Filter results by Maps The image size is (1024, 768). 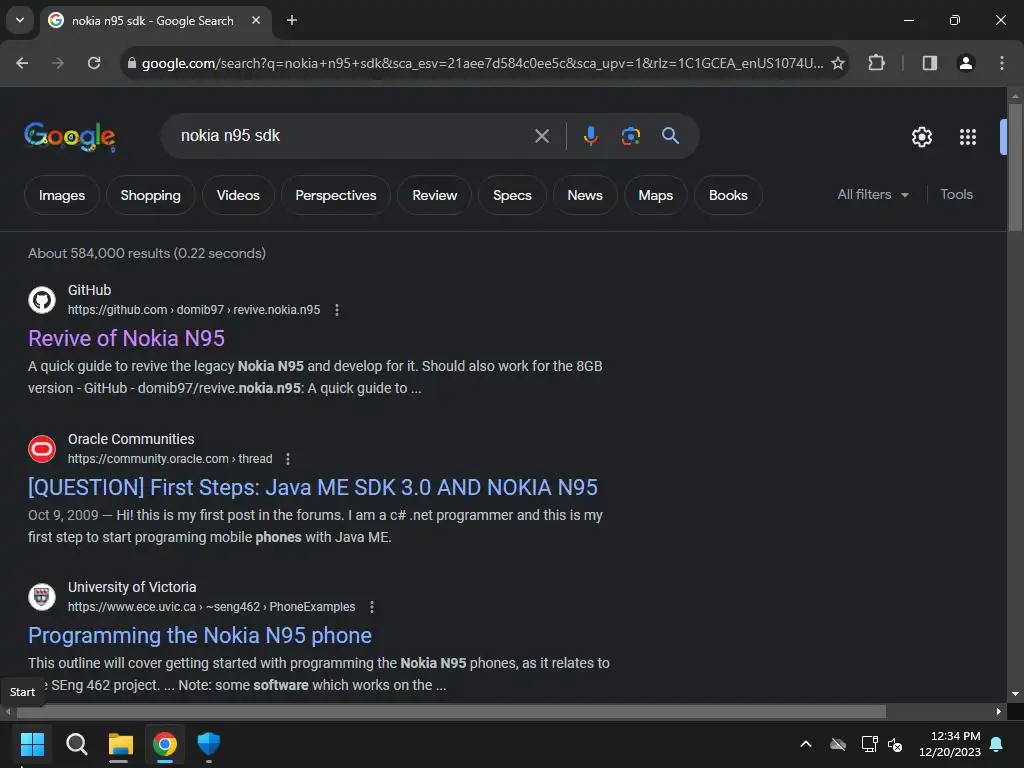click(x=655, y=195)
